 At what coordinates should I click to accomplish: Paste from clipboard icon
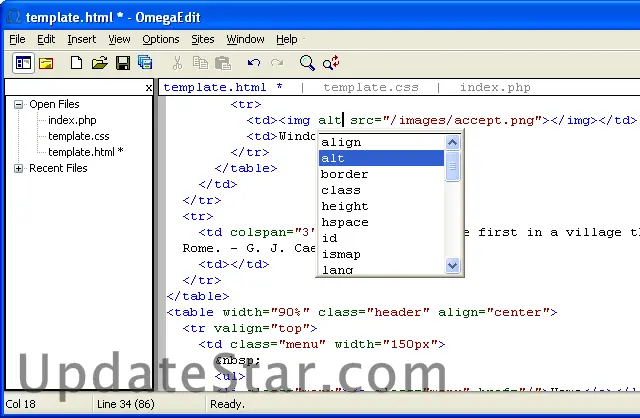(x=223, y=63)
